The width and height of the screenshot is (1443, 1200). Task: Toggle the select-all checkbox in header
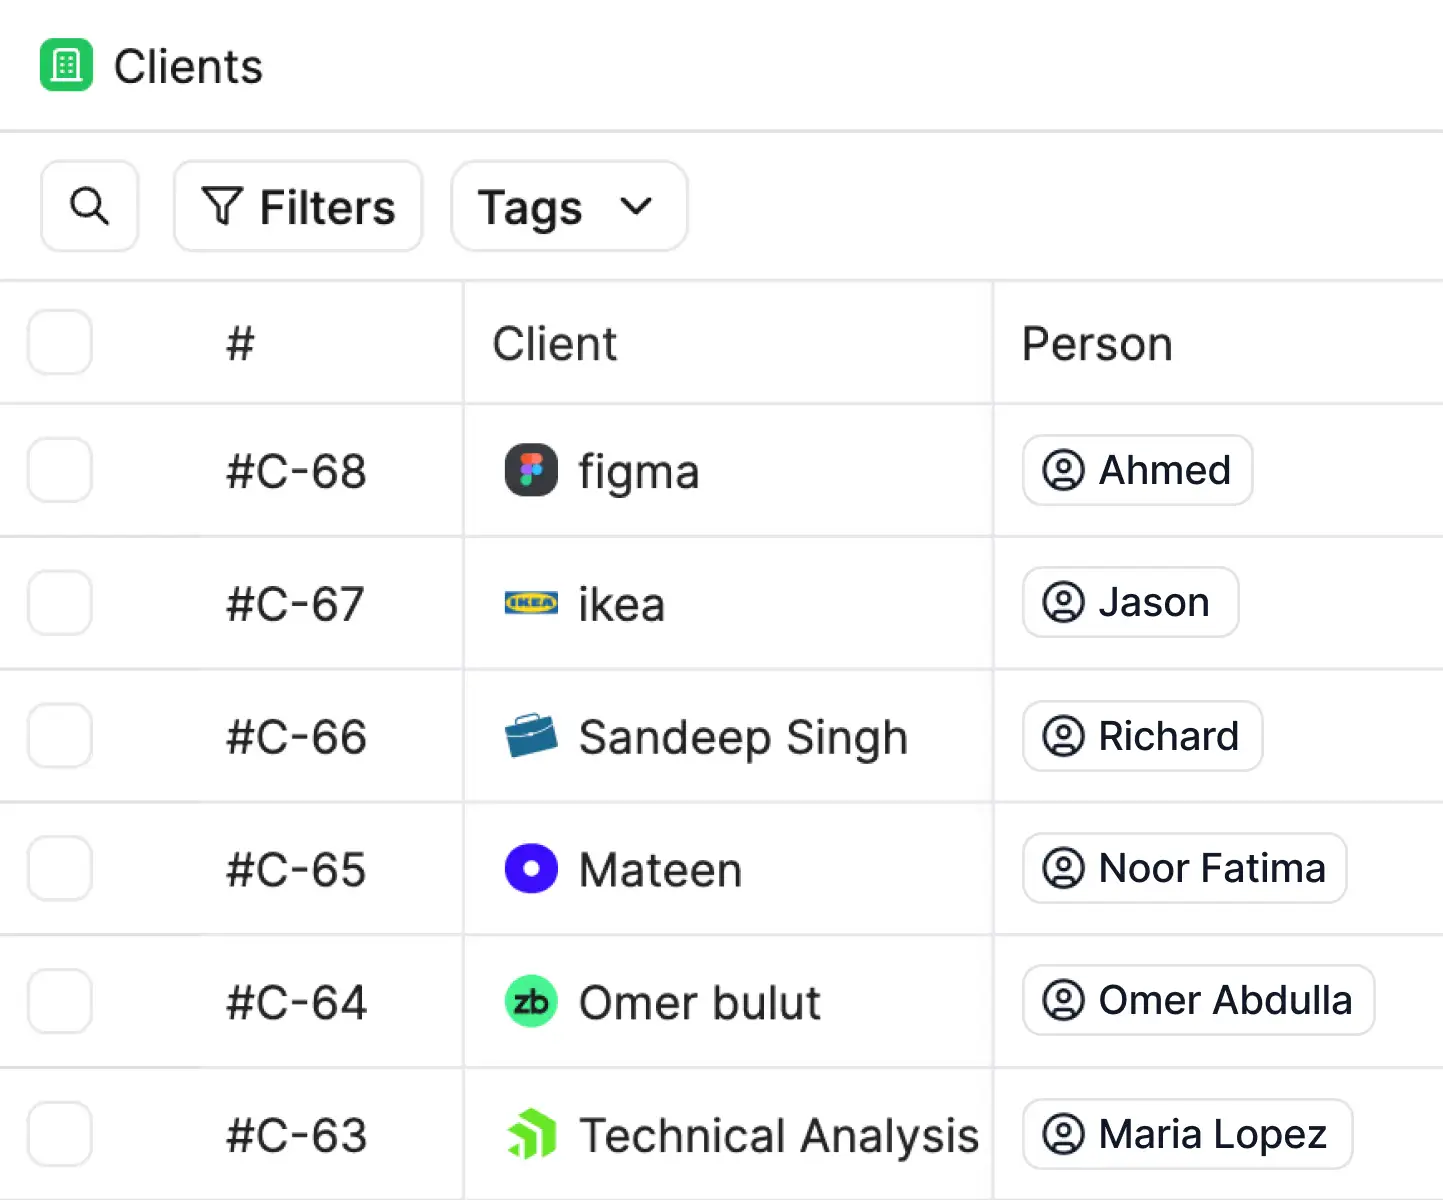(x=60, y=343)
